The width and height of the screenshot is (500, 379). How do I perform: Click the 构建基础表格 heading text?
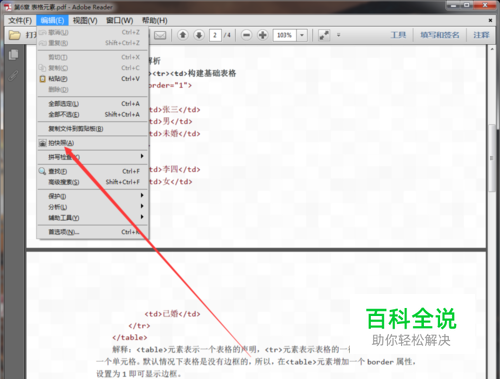coord(212,73)
